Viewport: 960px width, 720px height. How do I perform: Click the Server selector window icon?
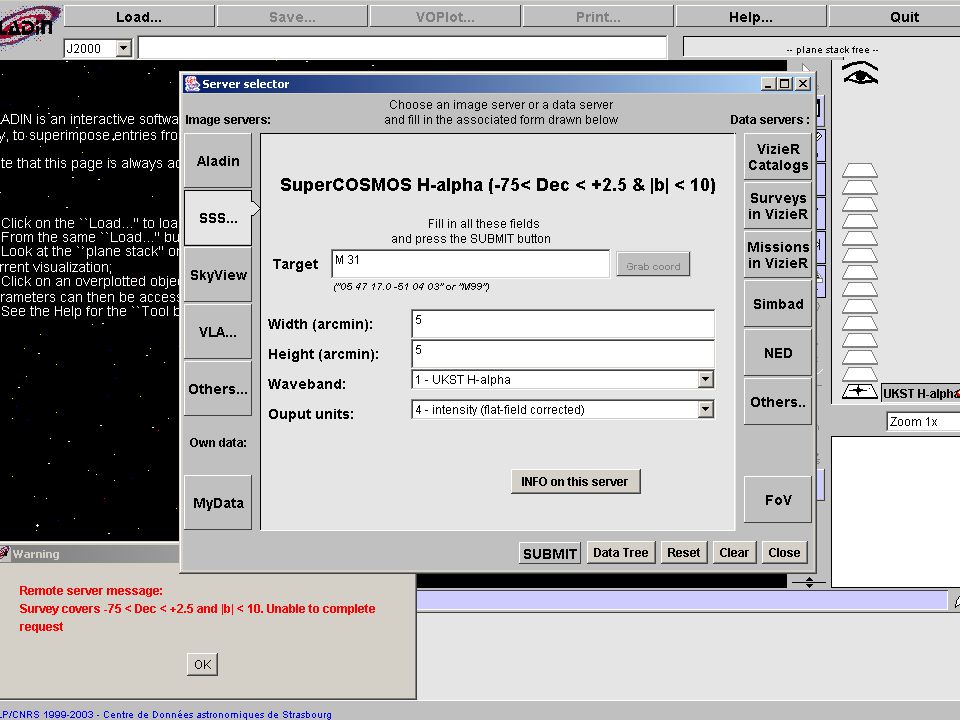click(x=192, y=84)
